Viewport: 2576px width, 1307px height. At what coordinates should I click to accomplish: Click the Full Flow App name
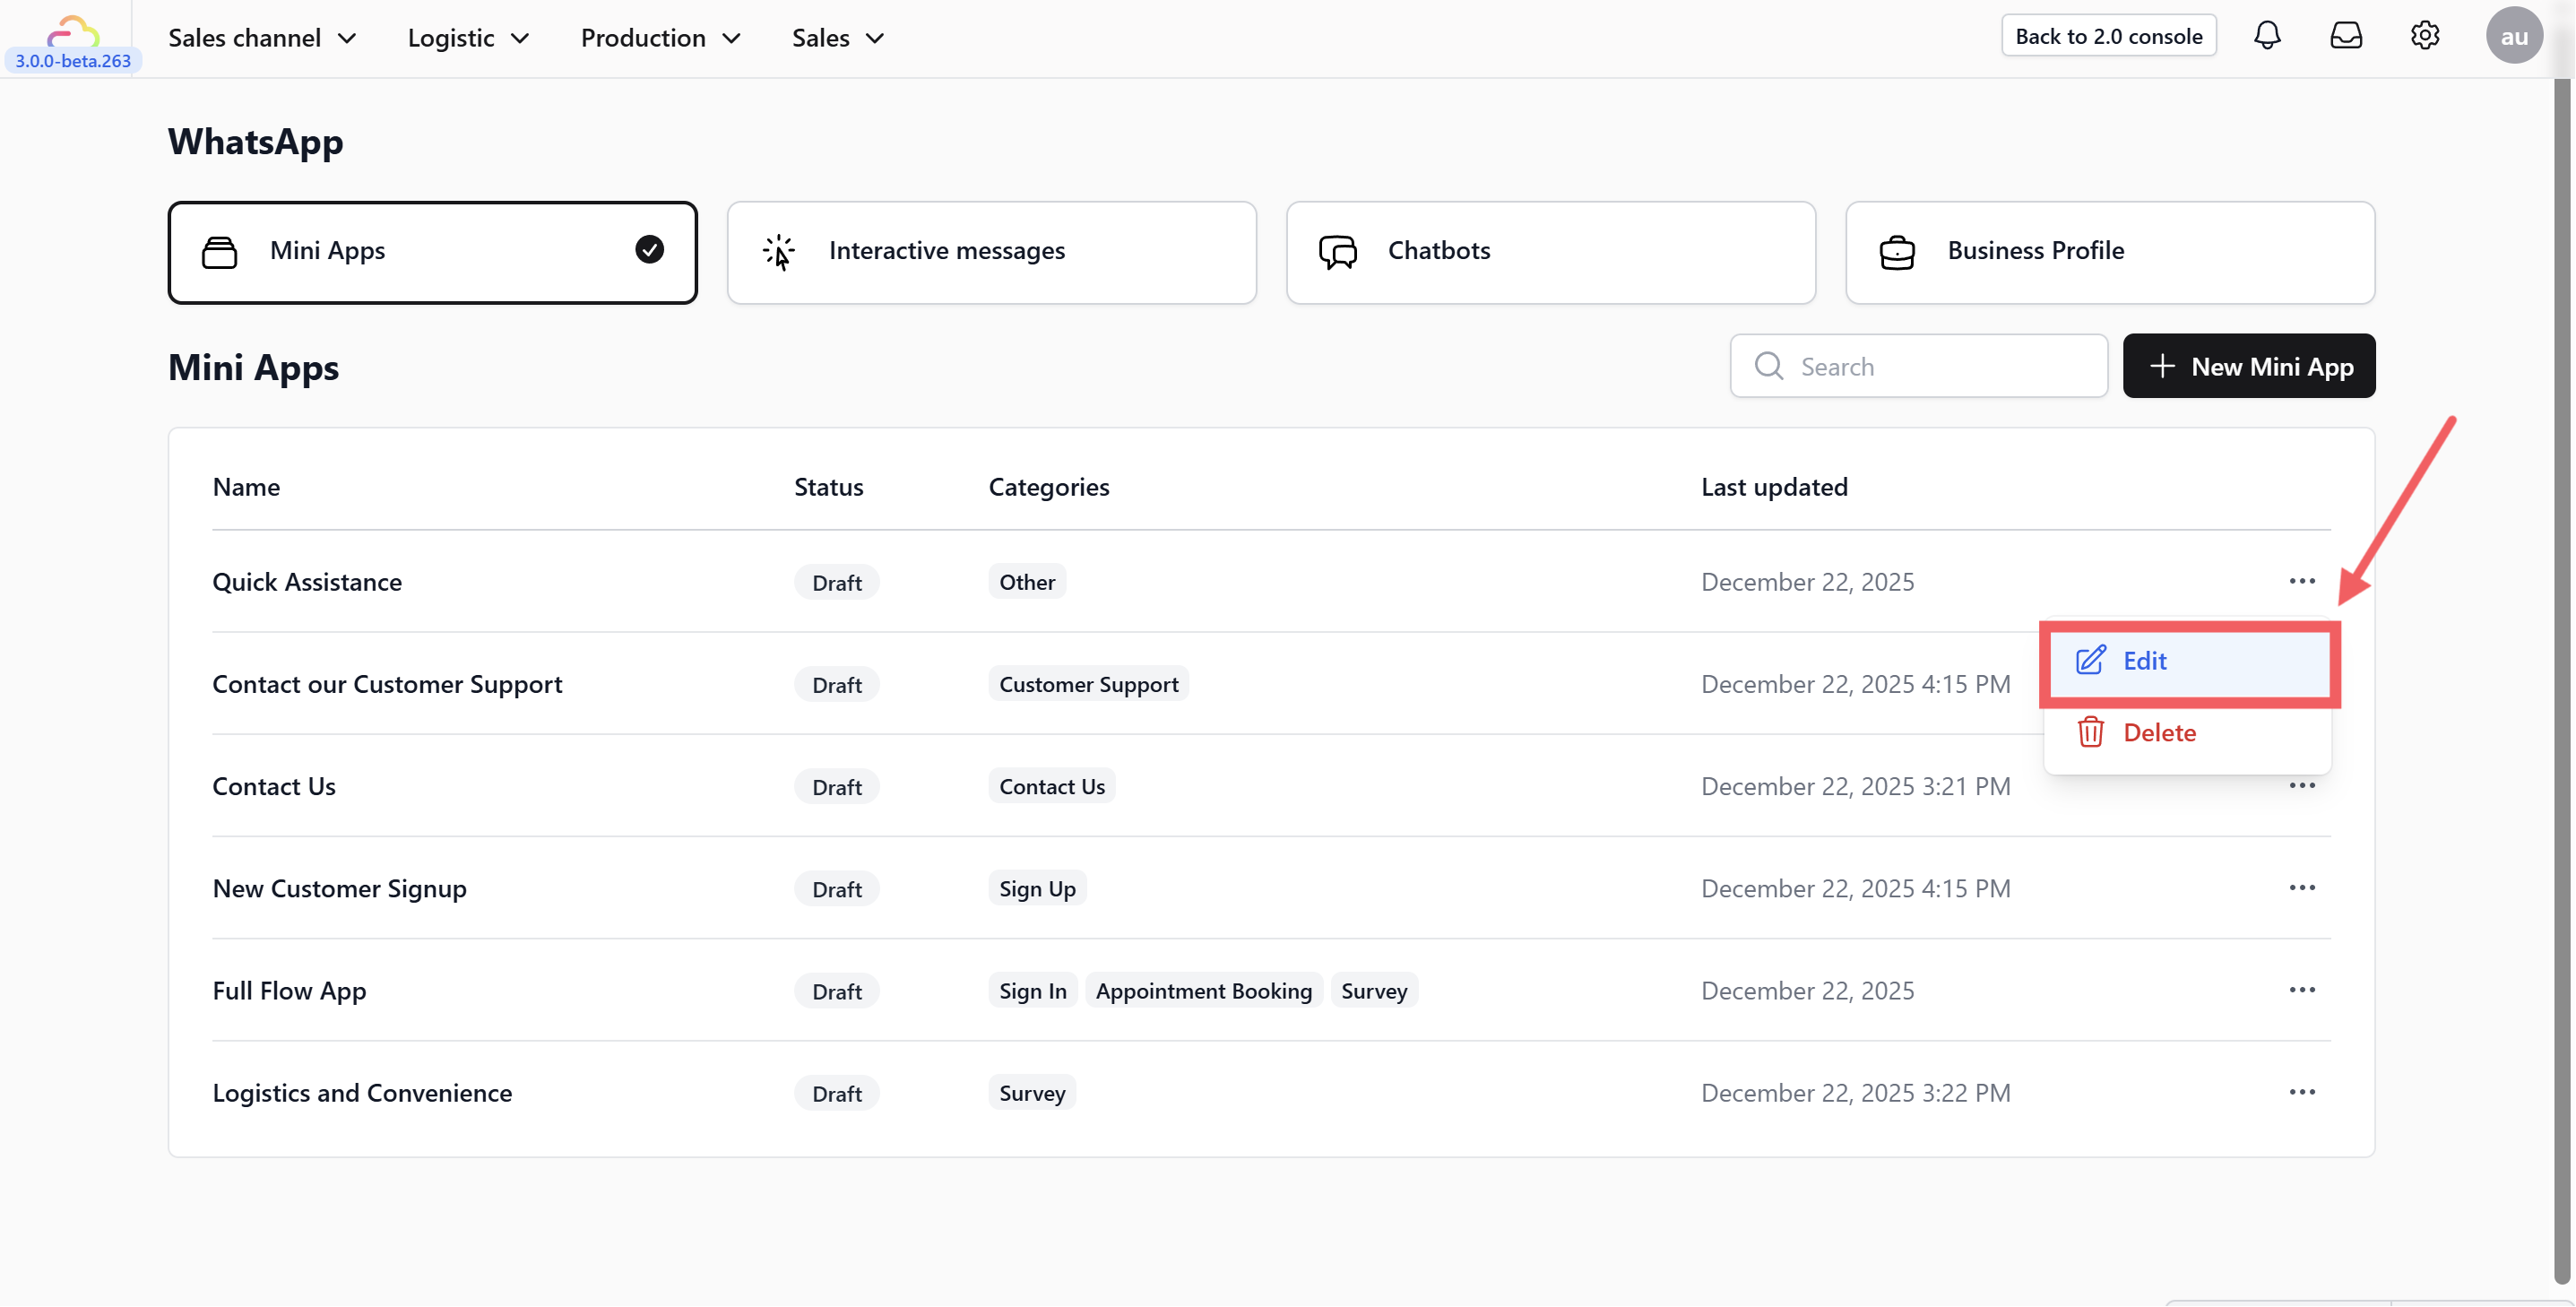click(289, 990)
